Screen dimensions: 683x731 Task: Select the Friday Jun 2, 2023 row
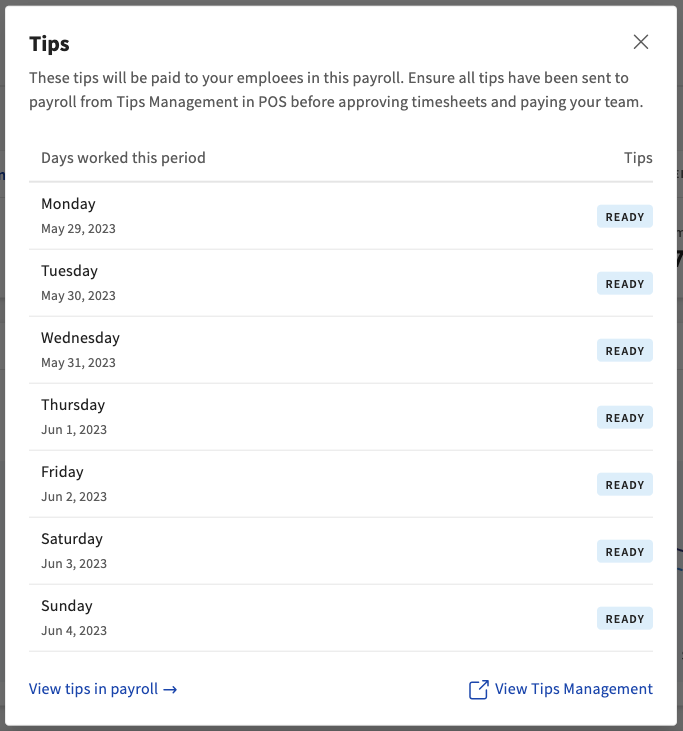click(x=300, y=484)
